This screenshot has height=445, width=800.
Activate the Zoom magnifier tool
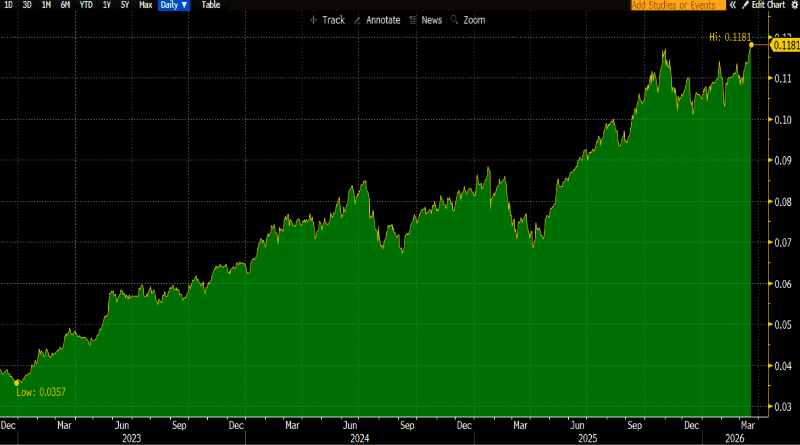click(x=468, y=20)
